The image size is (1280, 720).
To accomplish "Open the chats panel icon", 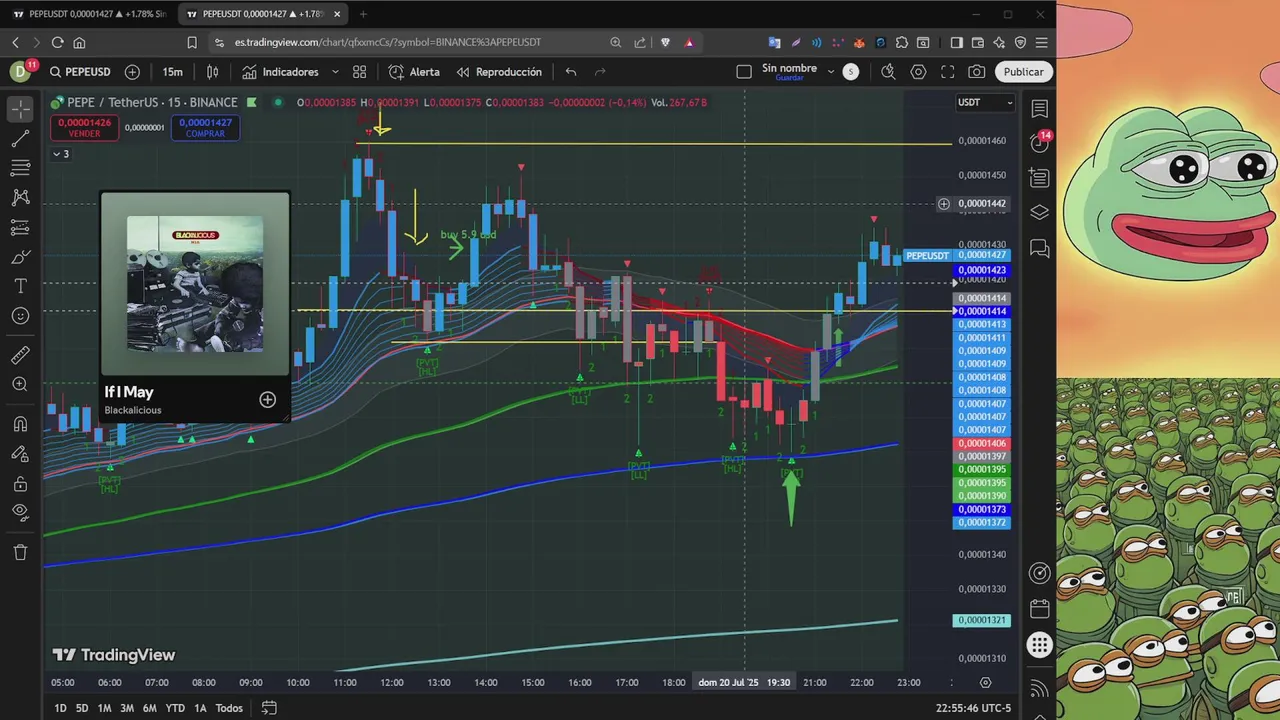I will (x=1040, y=248).
